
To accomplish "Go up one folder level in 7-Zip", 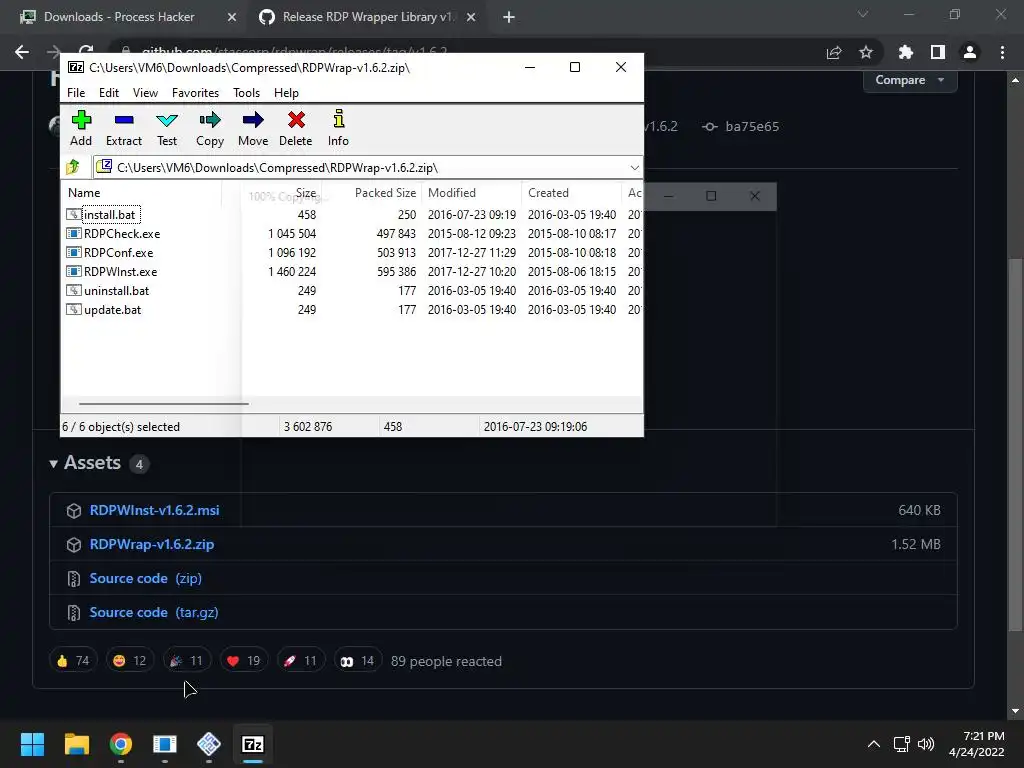I will point(73,168).
